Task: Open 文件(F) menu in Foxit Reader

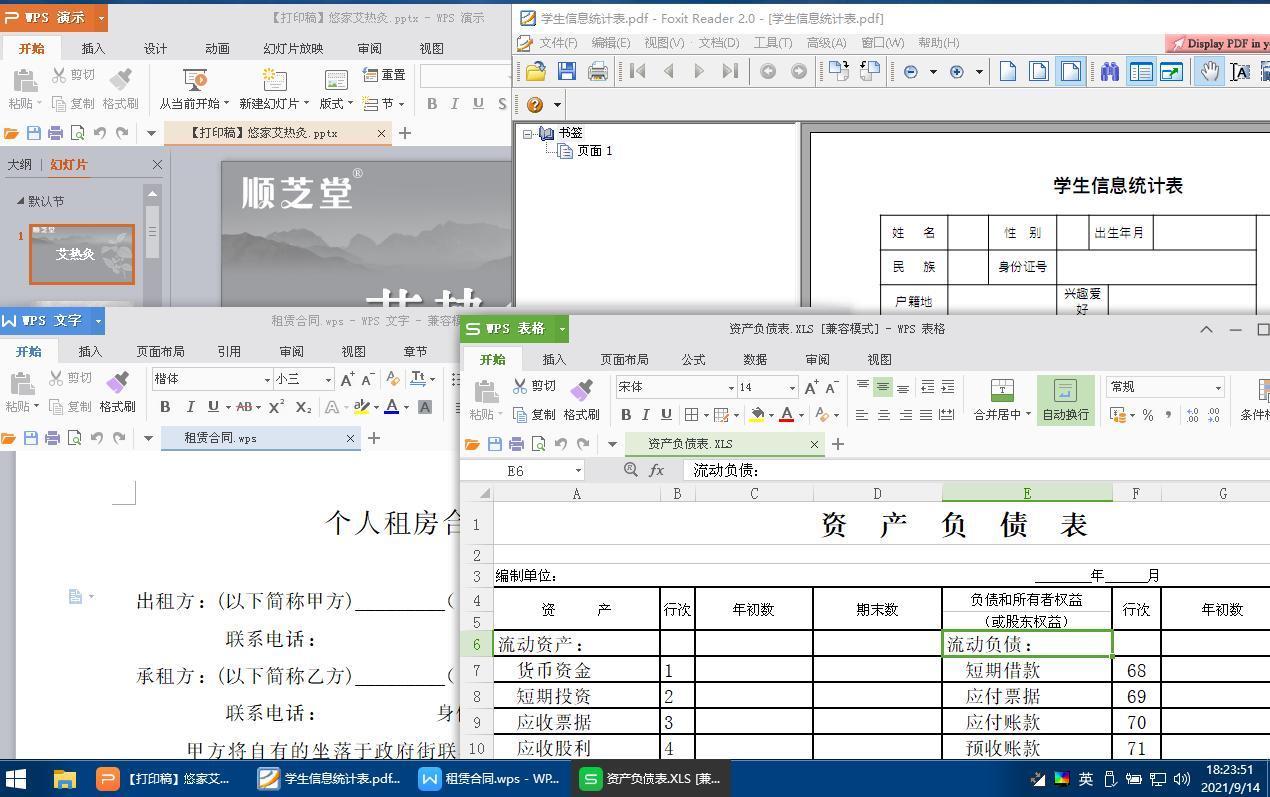Action: (557, 43)
